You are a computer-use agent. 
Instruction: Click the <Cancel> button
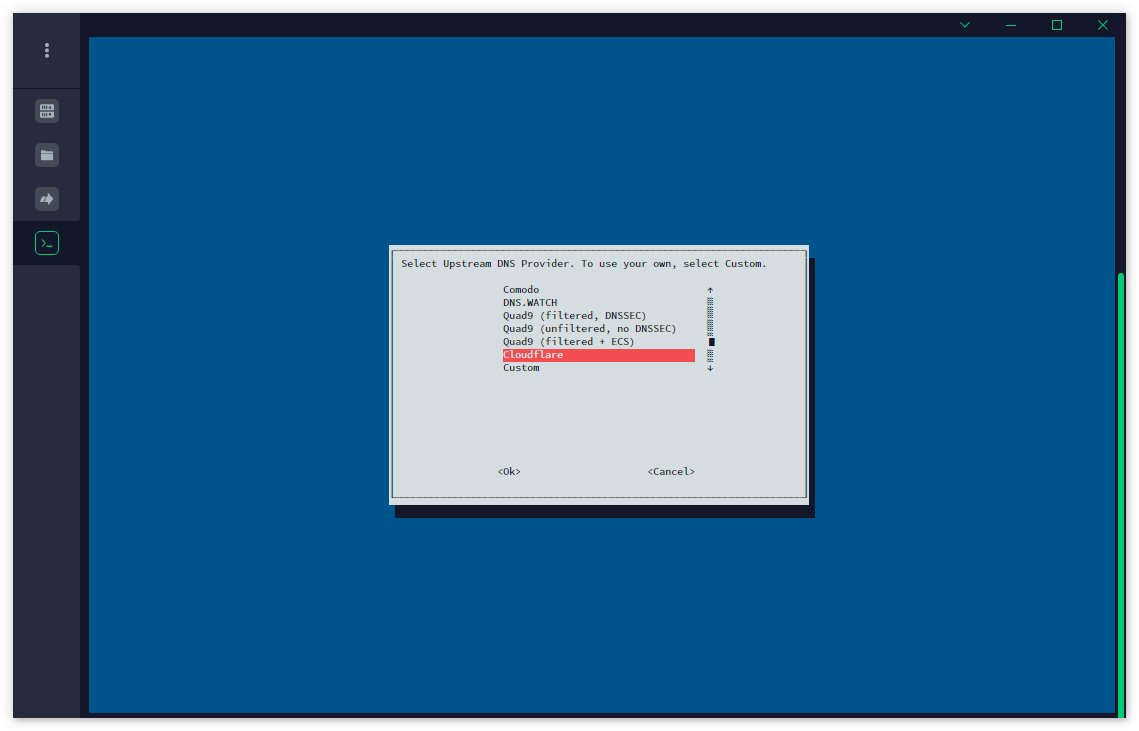671,472
